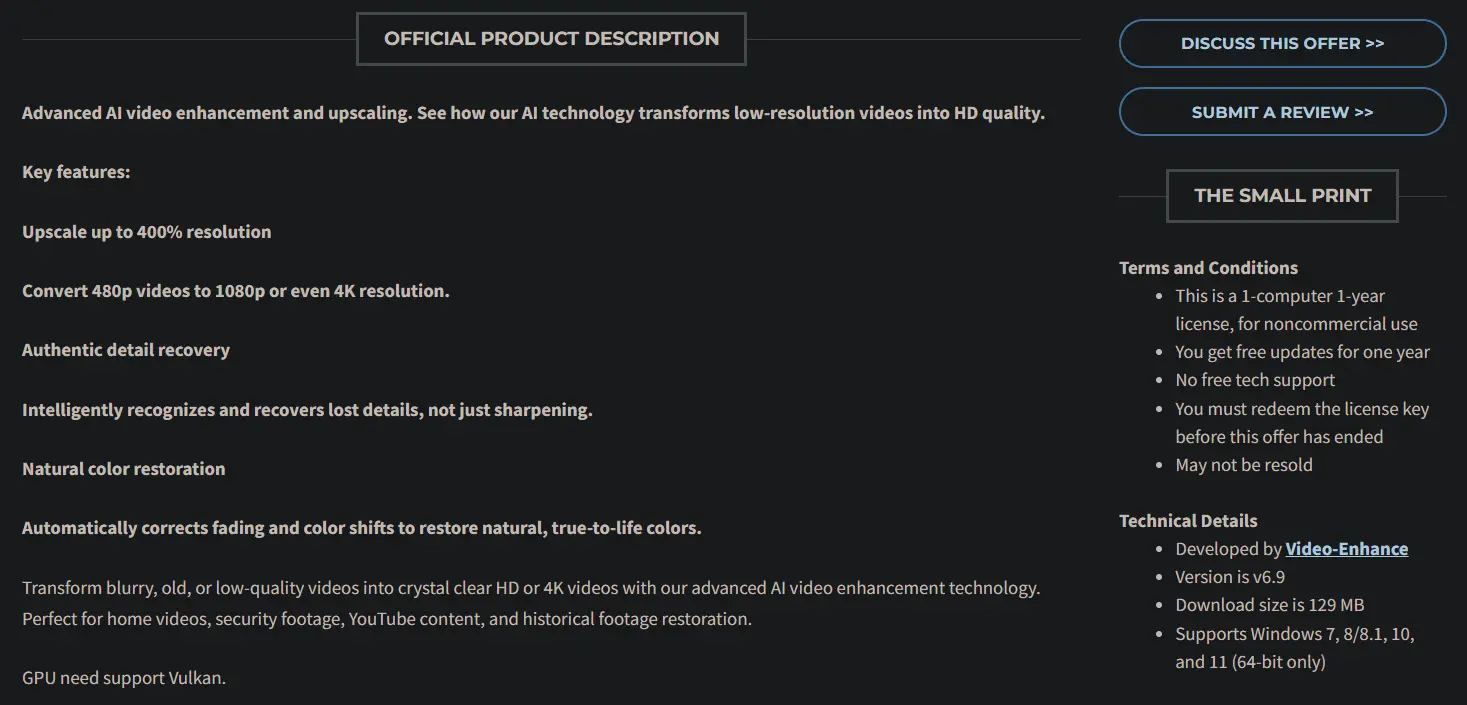This screenshot has width=1467, height=705.
Task: Click the 'You get free updates for one year' bullet
Action: (1302, 352)
